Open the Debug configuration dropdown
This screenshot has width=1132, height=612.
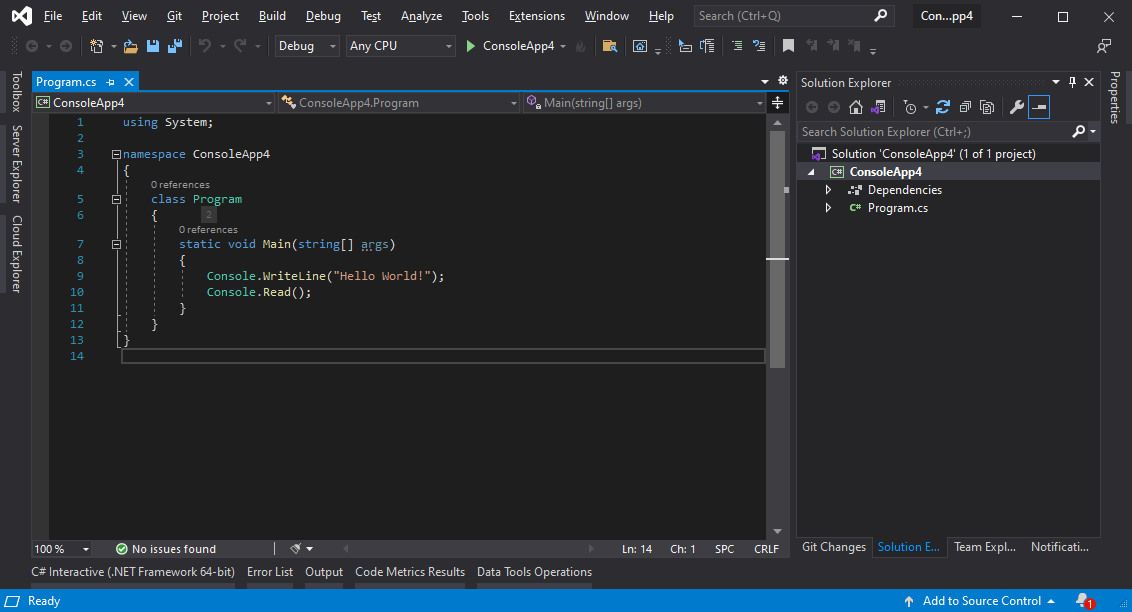[307, 46]
